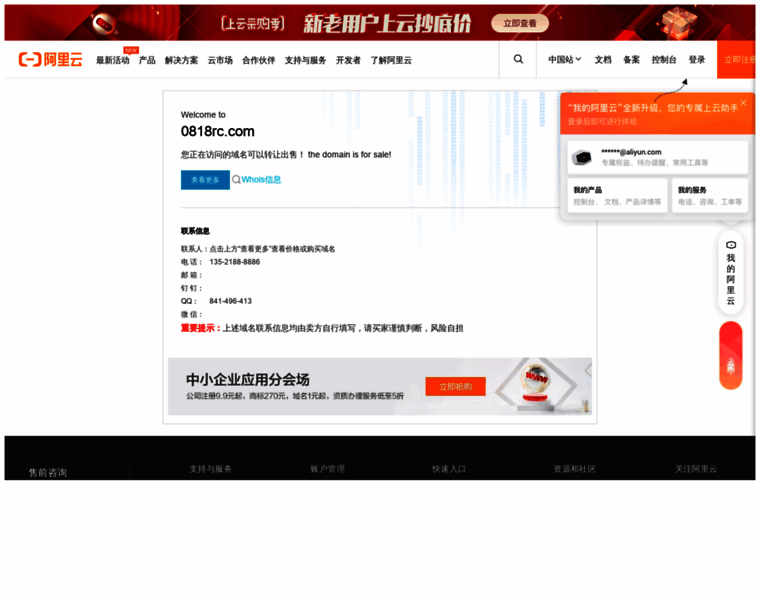Click the 支持与服务 footer heading
Screen dimensions: 760x600
tap(210, 469)
